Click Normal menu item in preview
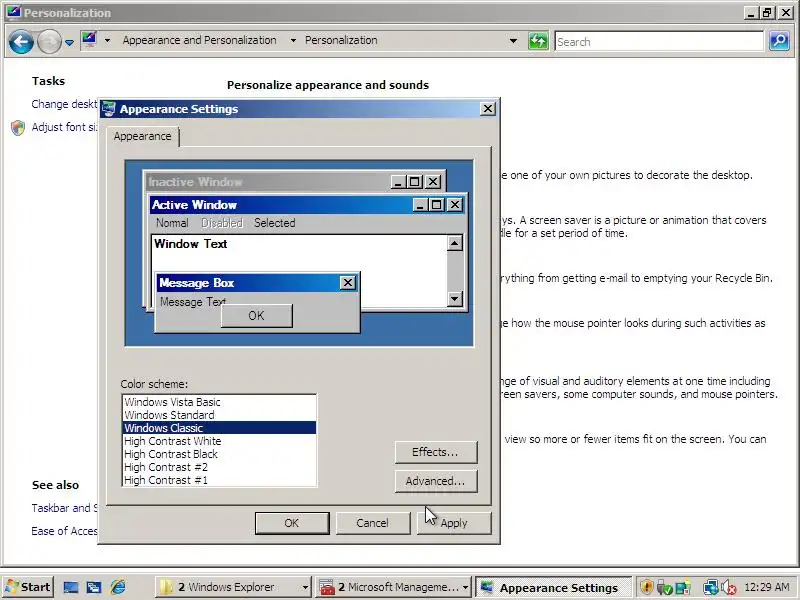The width and height of the screenshot is (800, 600). coord(172,223)
